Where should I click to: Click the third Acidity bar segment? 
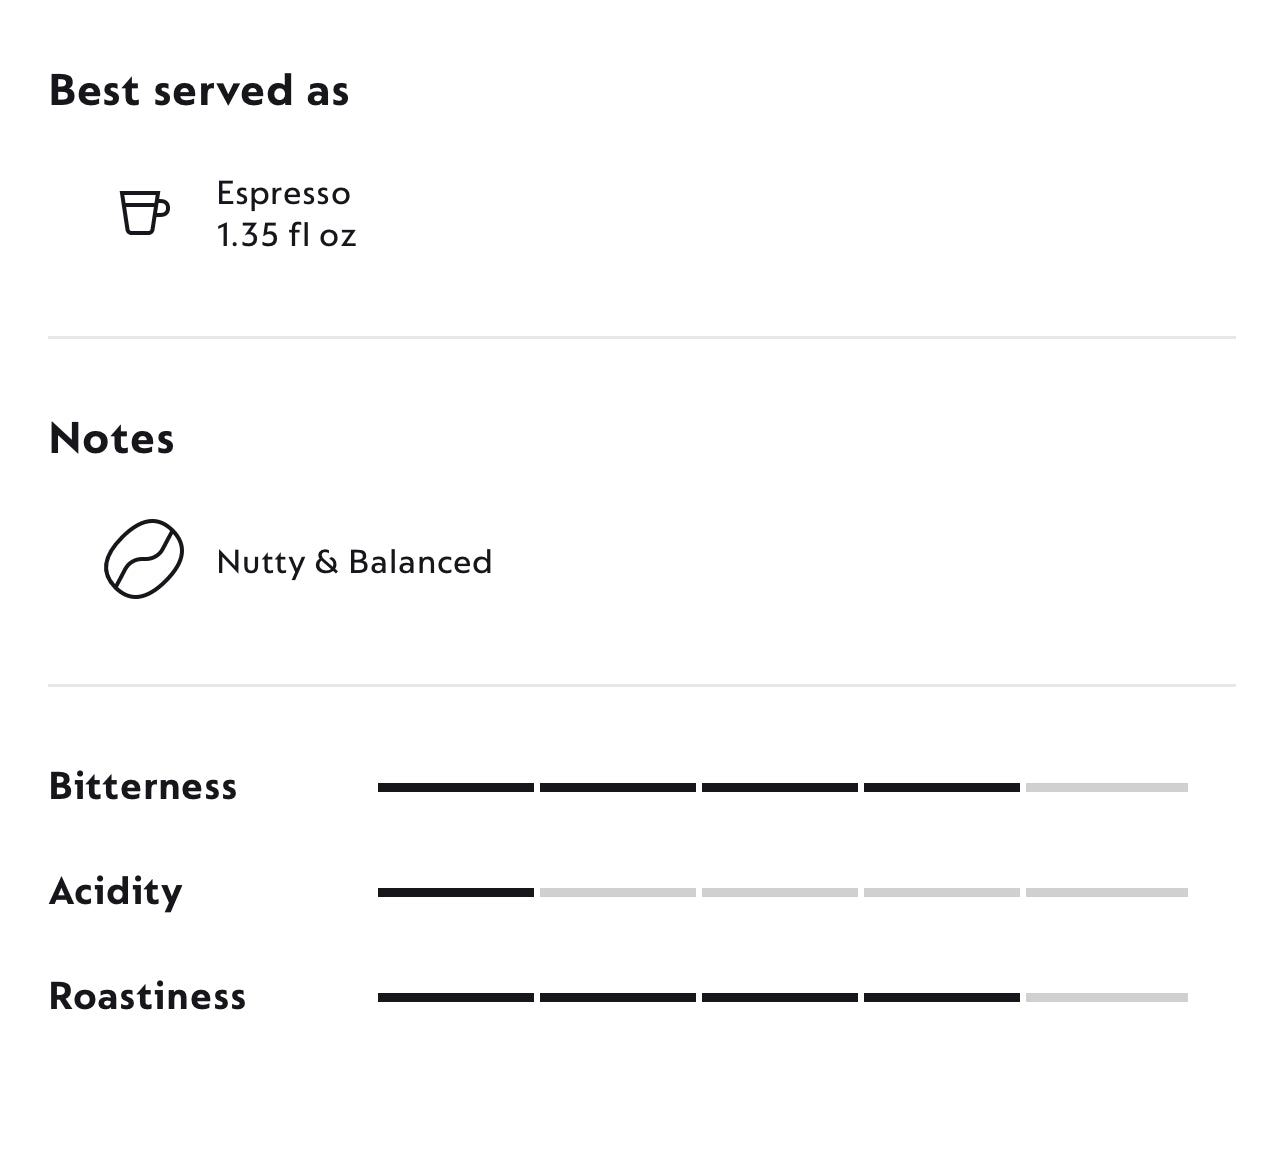pyautogui.click(x=780, y=893)
